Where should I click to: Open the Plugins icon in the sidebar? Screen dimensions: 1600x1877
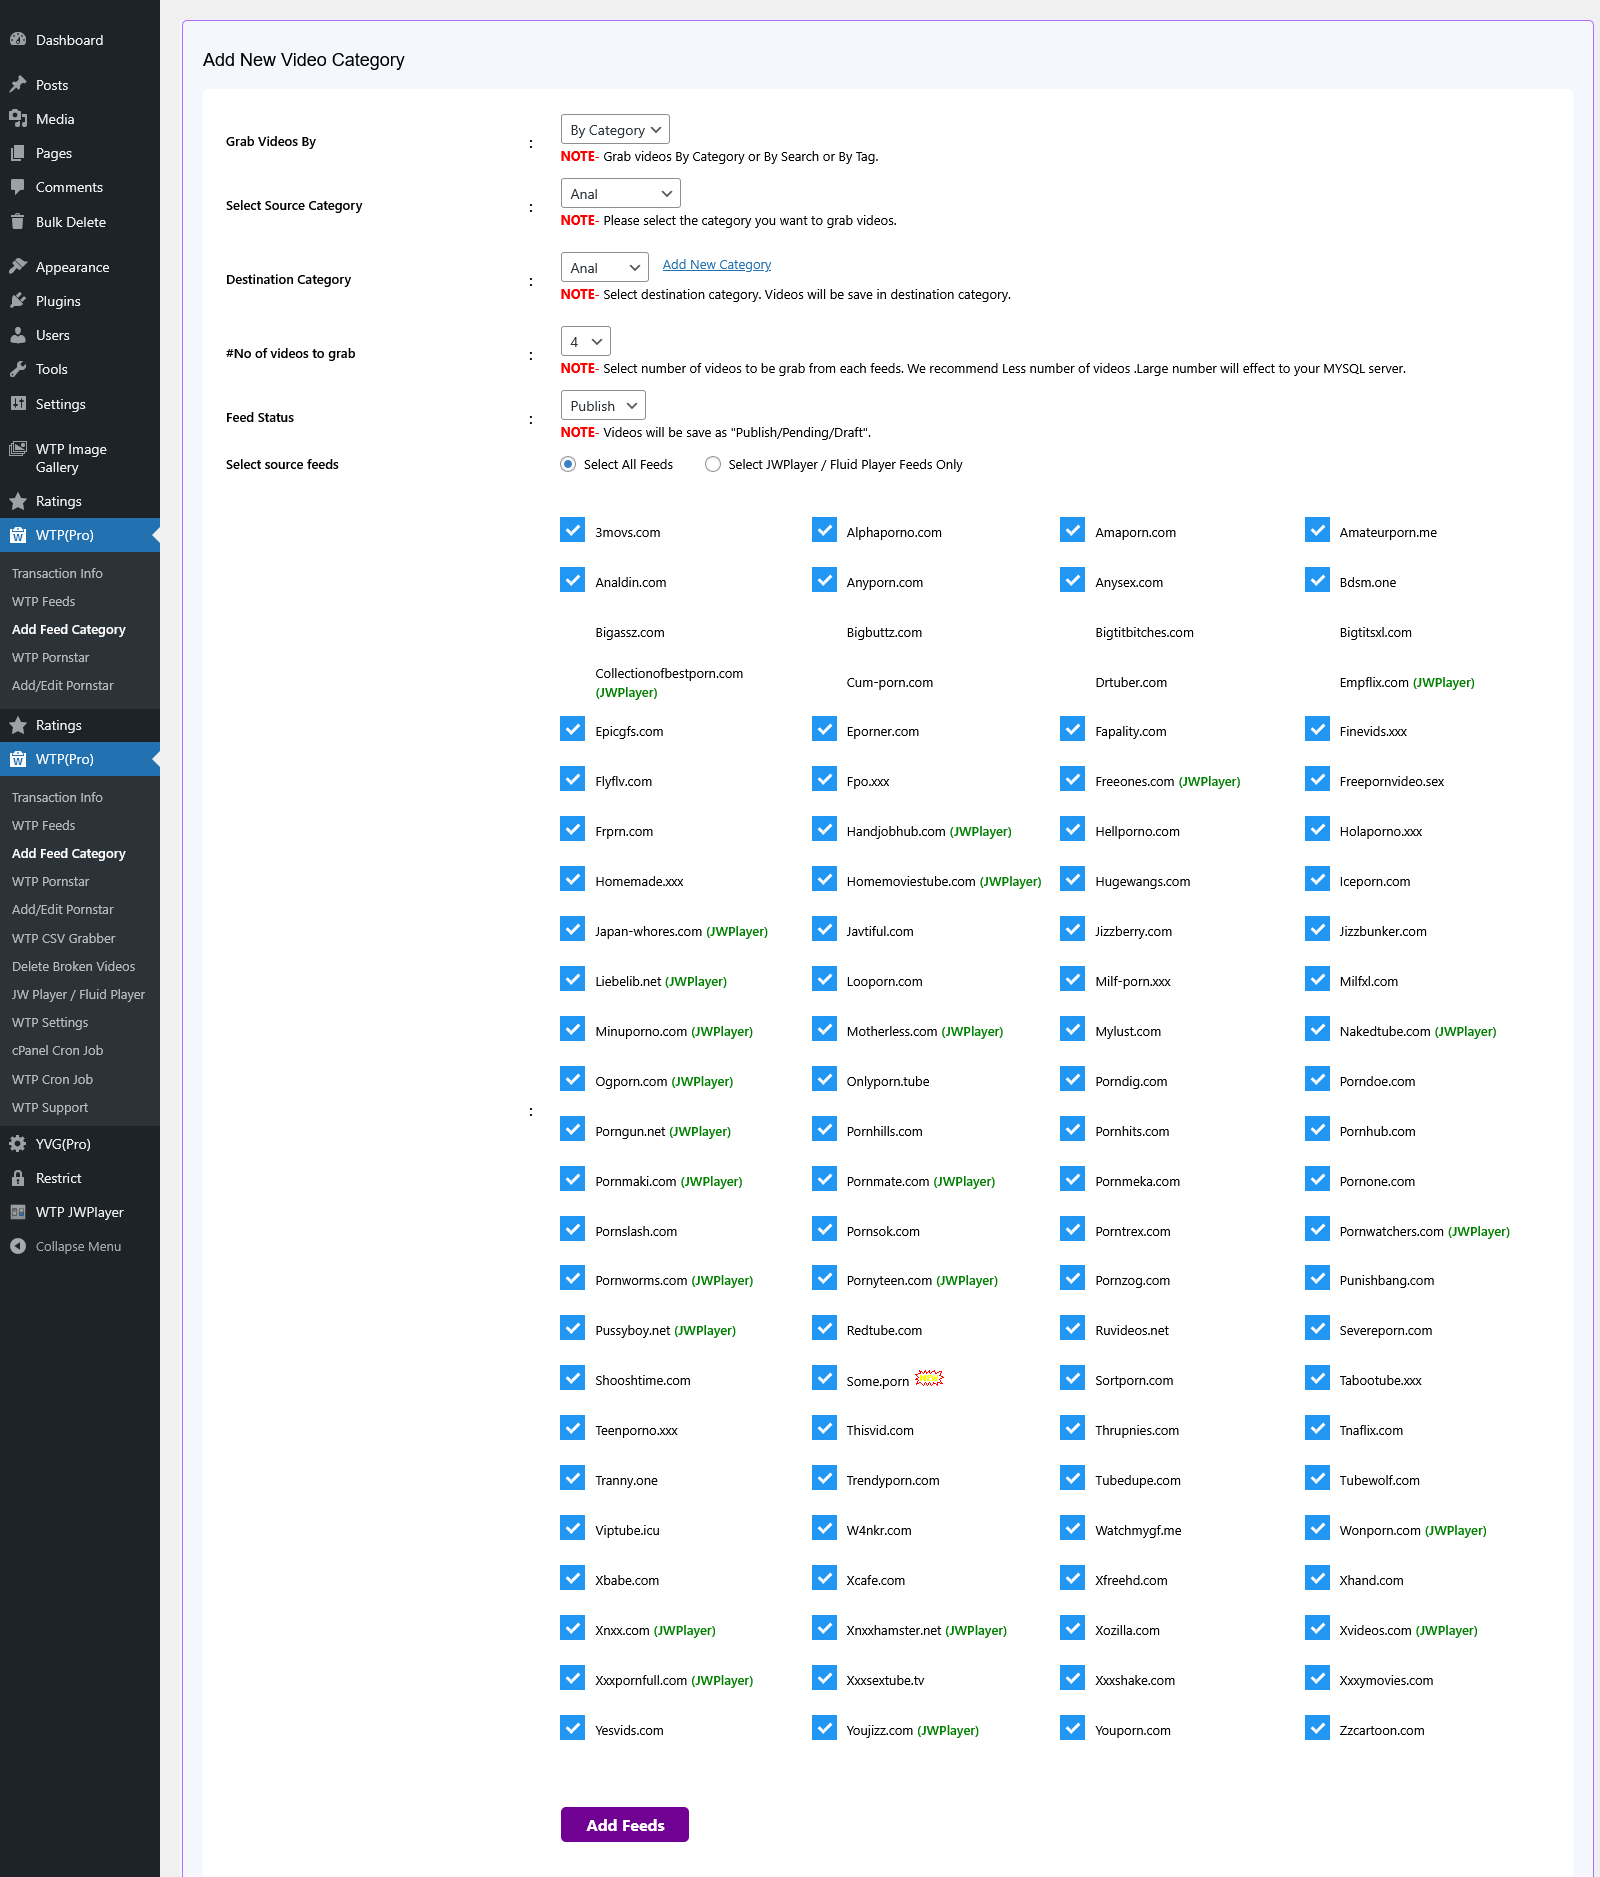click(18, 300)
